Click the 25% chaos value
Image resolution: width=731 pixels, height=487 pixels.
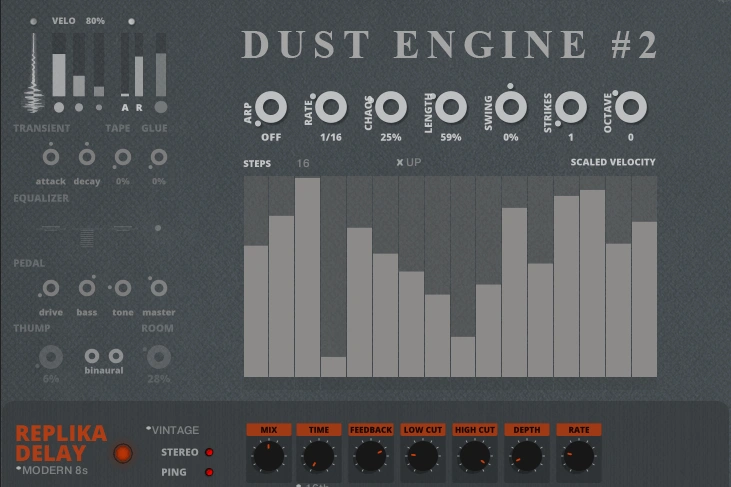(x=391, y=137)
